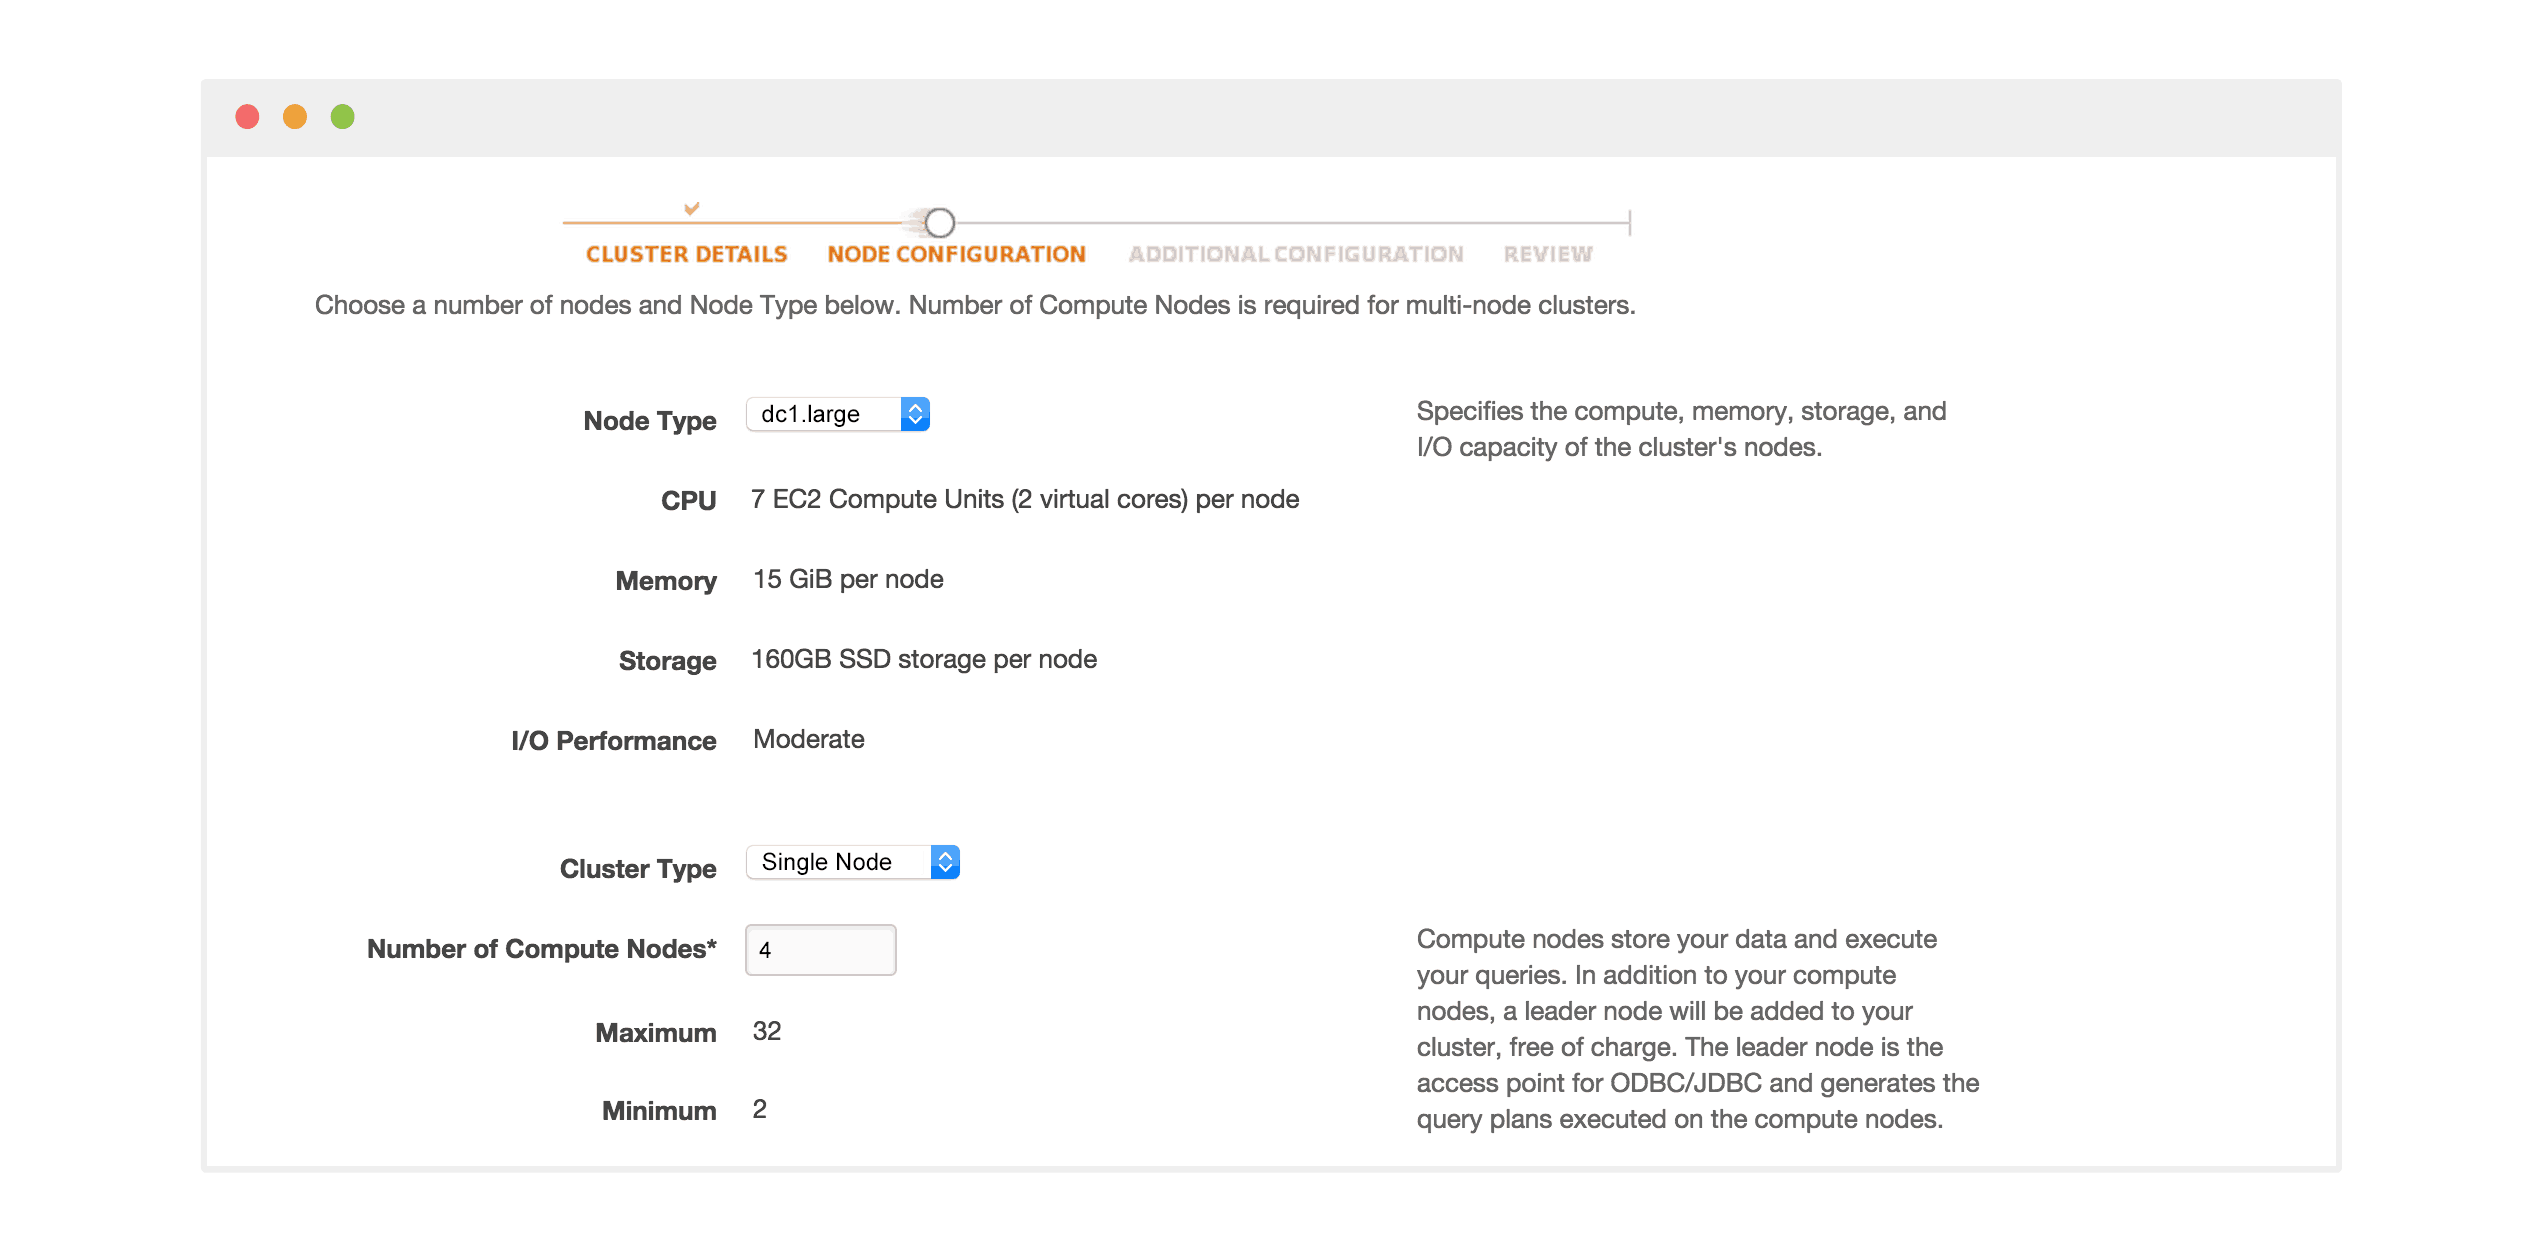Click the 'Number of Compute Nodes*' label
This screenshot has height=1260, width=2542.
(542, 949)
